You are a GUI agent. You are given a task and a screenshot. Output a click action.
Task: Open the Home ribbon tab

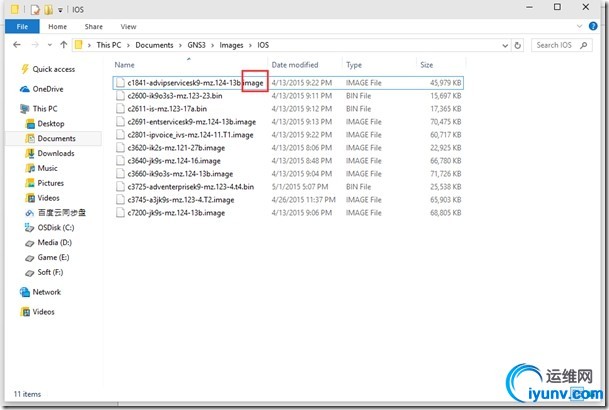tap(57, 26)
